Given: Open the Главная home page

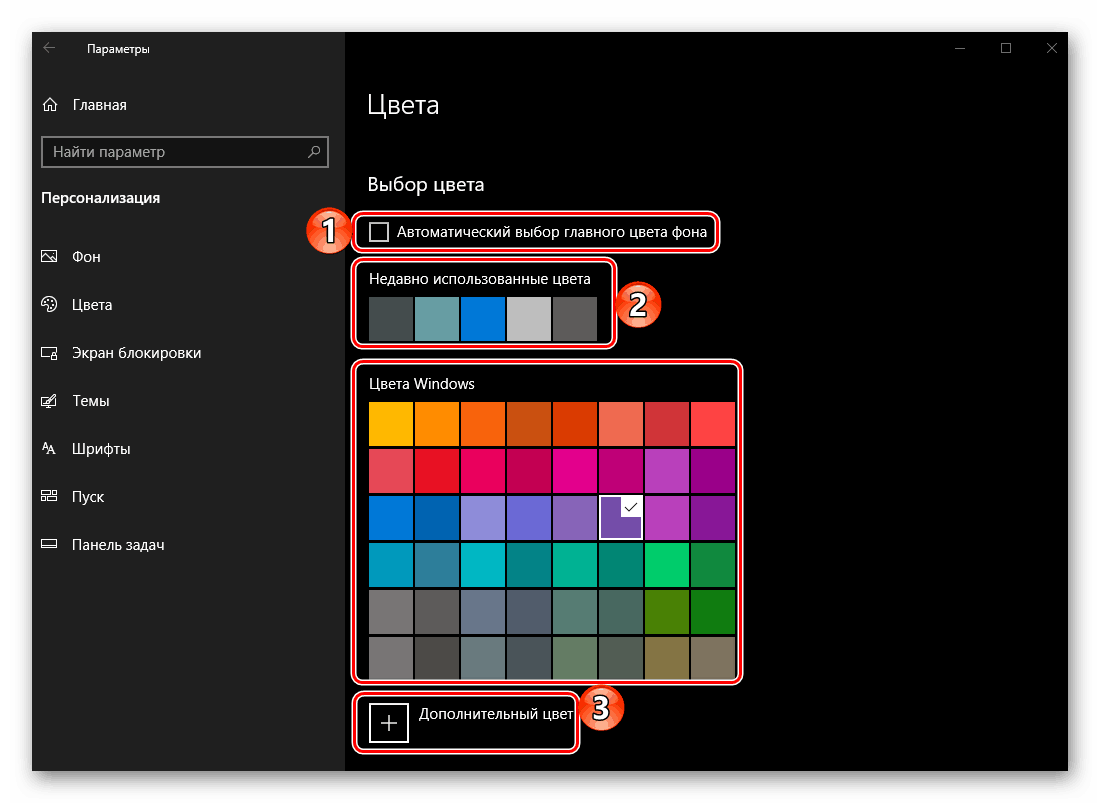Looking at the screenshot, I should click(100, 104).
